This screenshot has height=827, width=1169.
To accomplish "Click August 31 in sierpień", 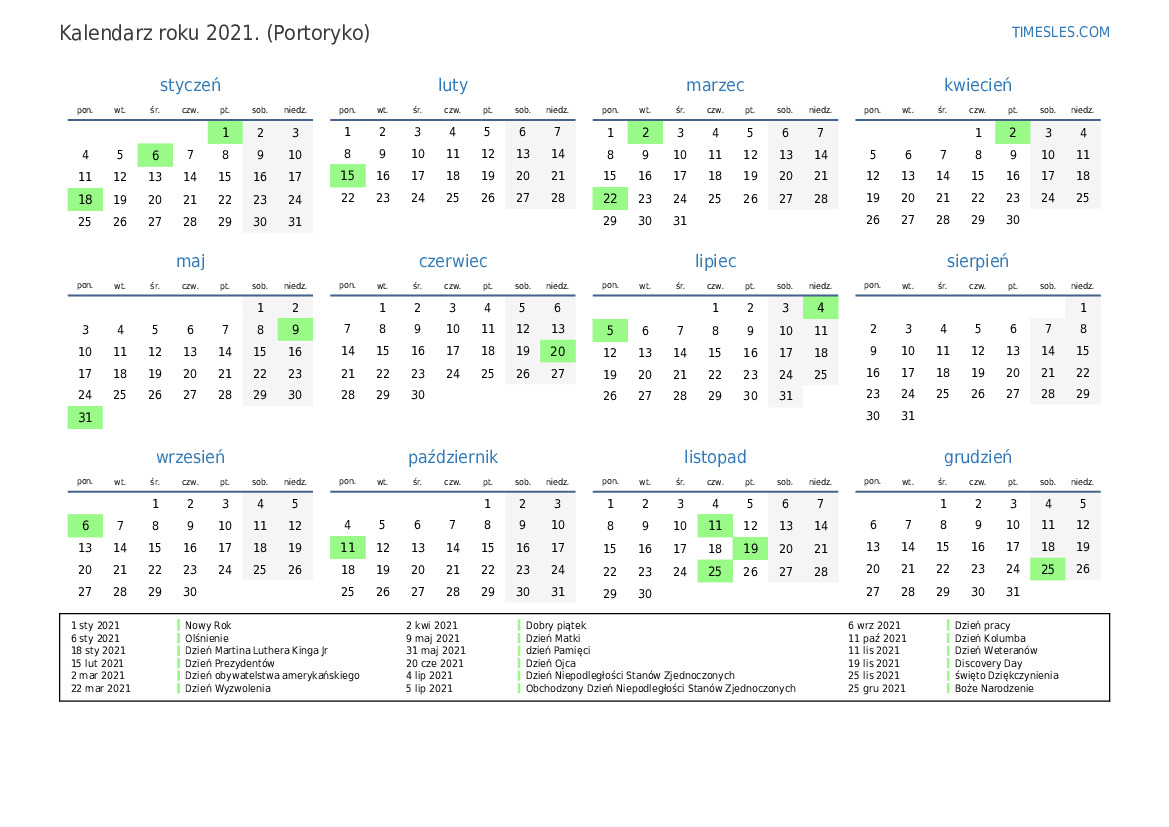I will [907, 416].
